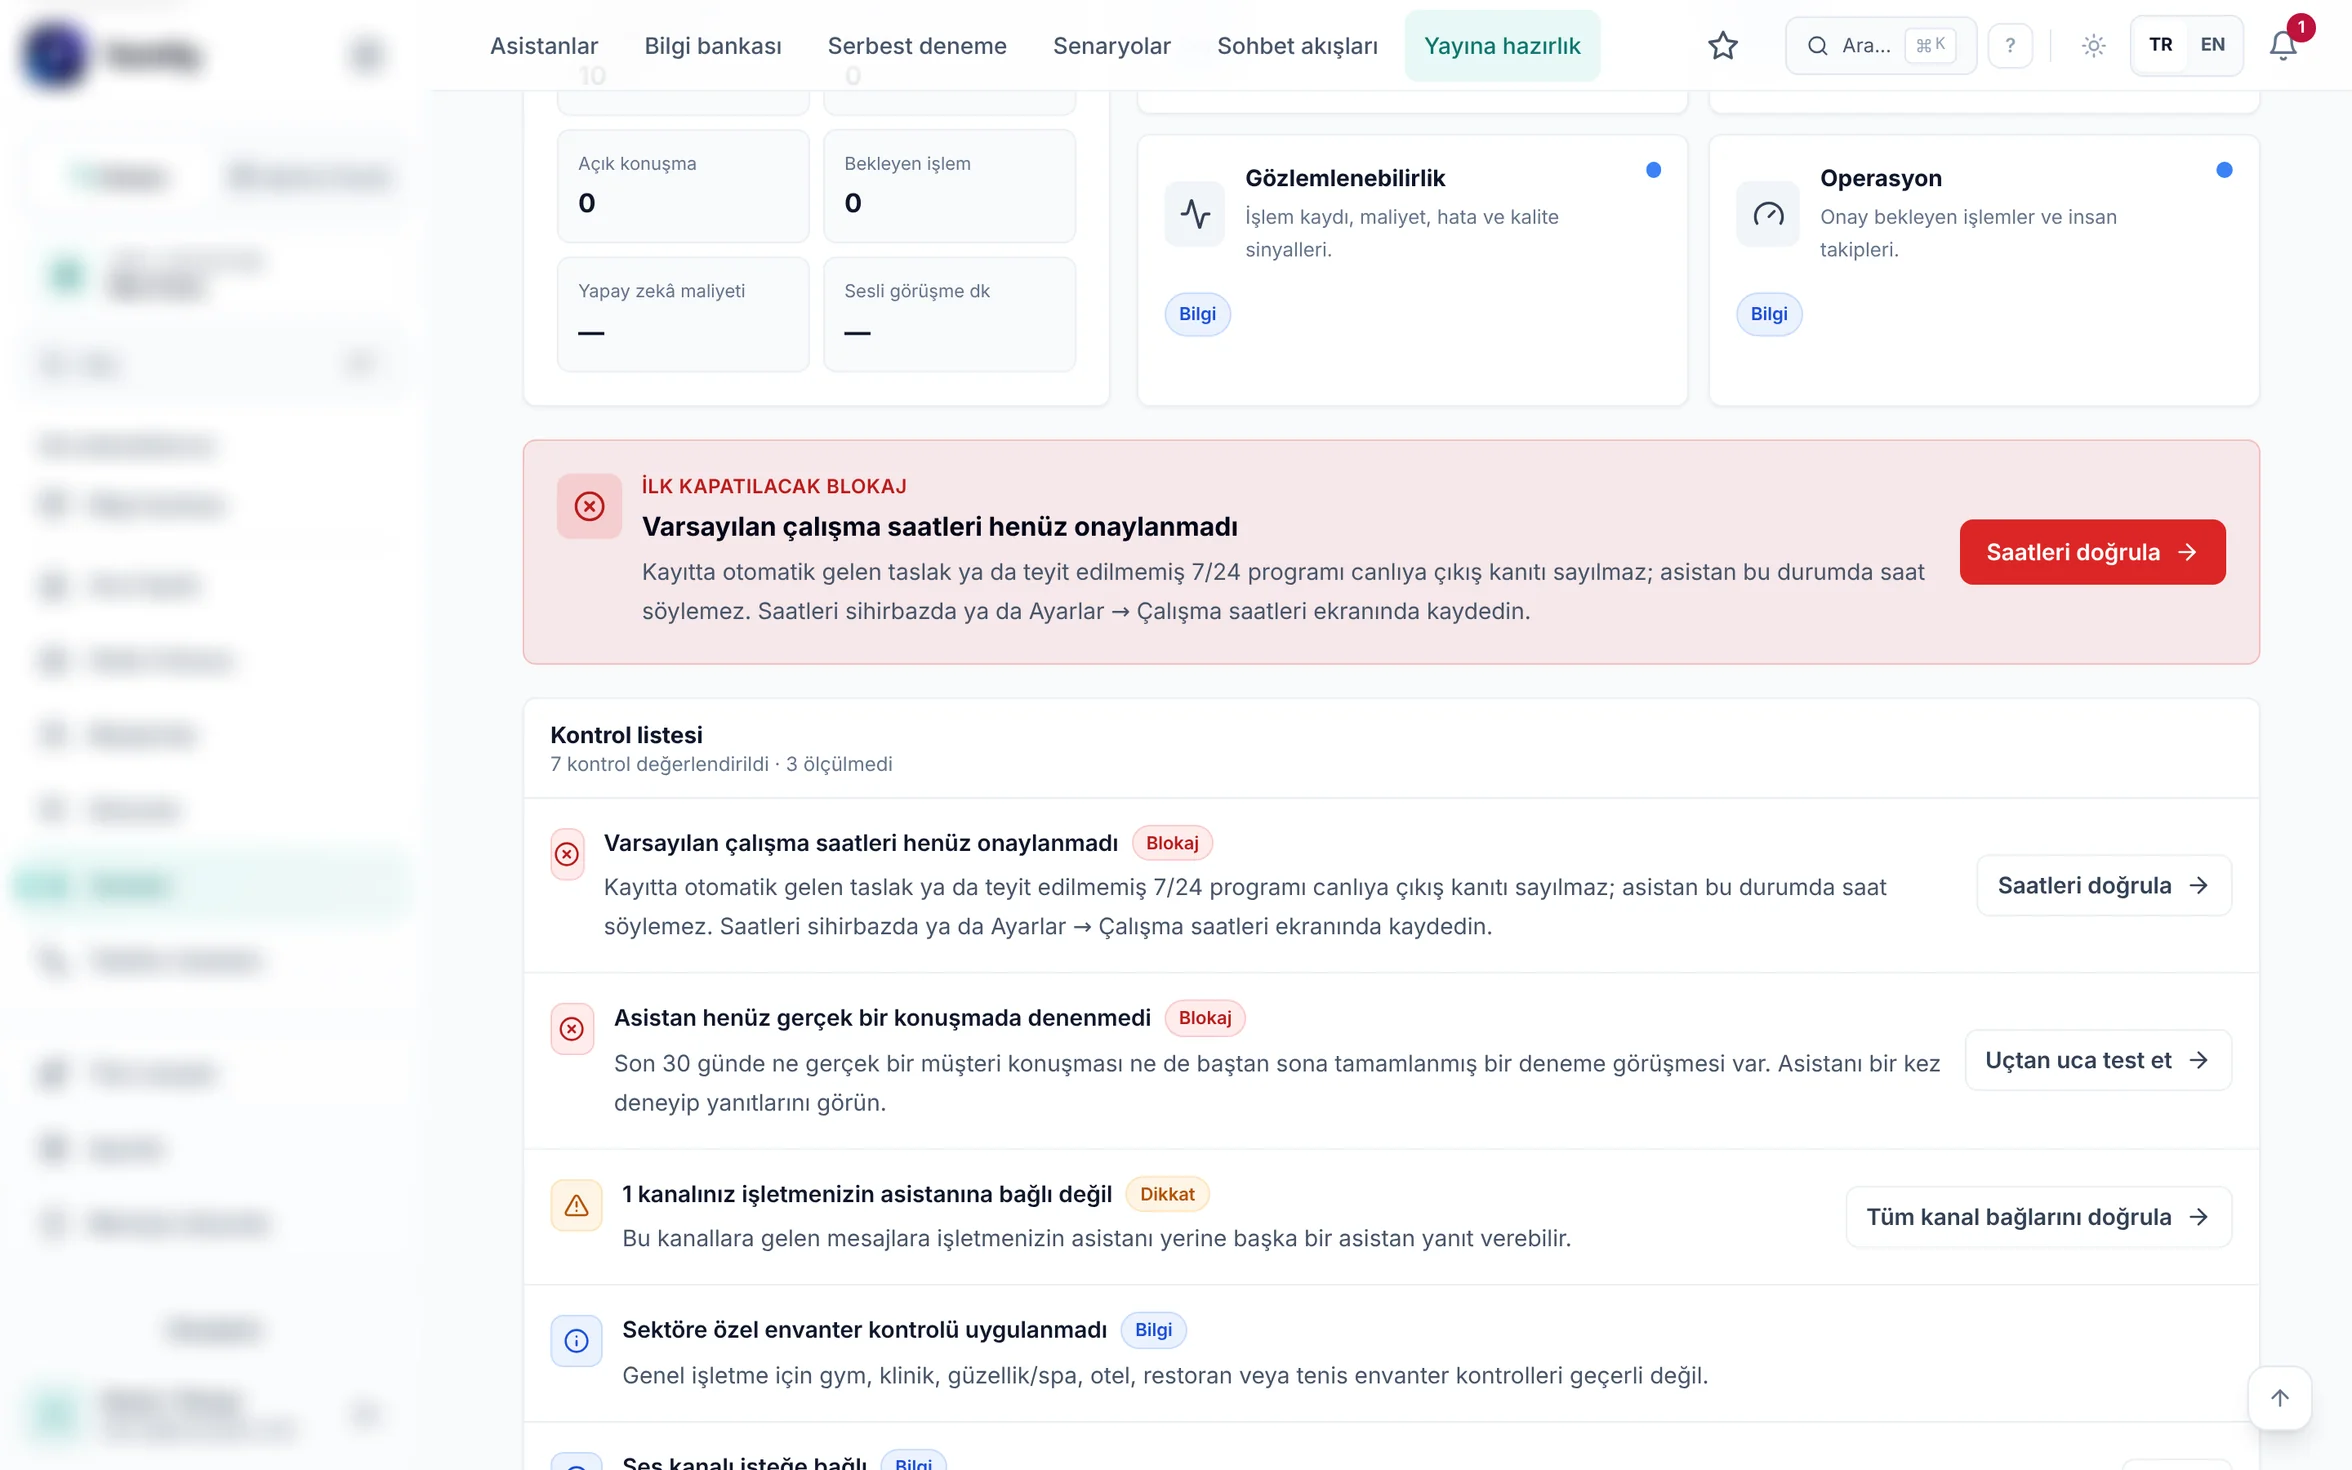Click the favorite star icon
Viewport: 2352px width, 1470px height.
click(1722, 46)
